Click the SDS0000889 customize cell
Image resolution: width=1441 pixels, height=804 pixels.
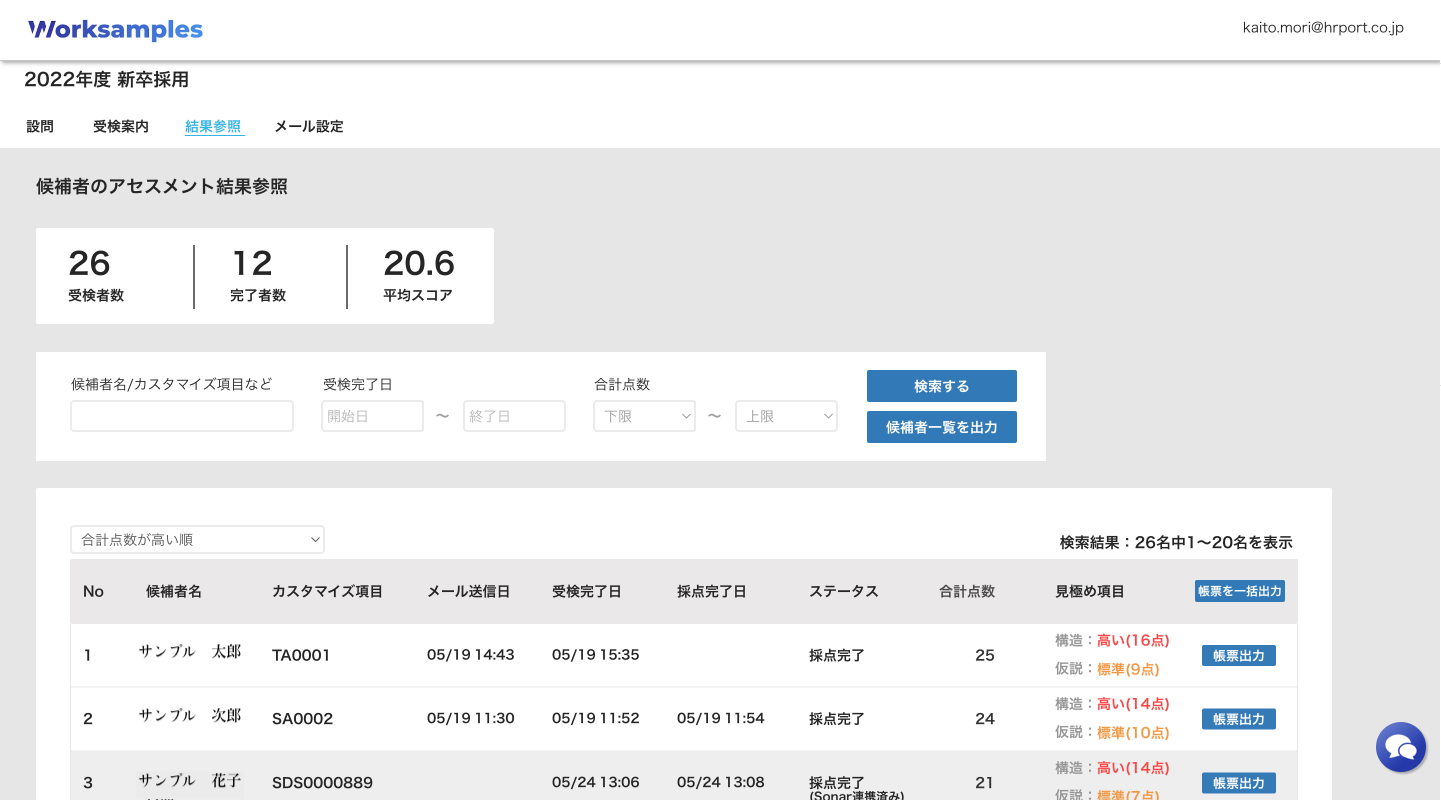pos(322,783)
